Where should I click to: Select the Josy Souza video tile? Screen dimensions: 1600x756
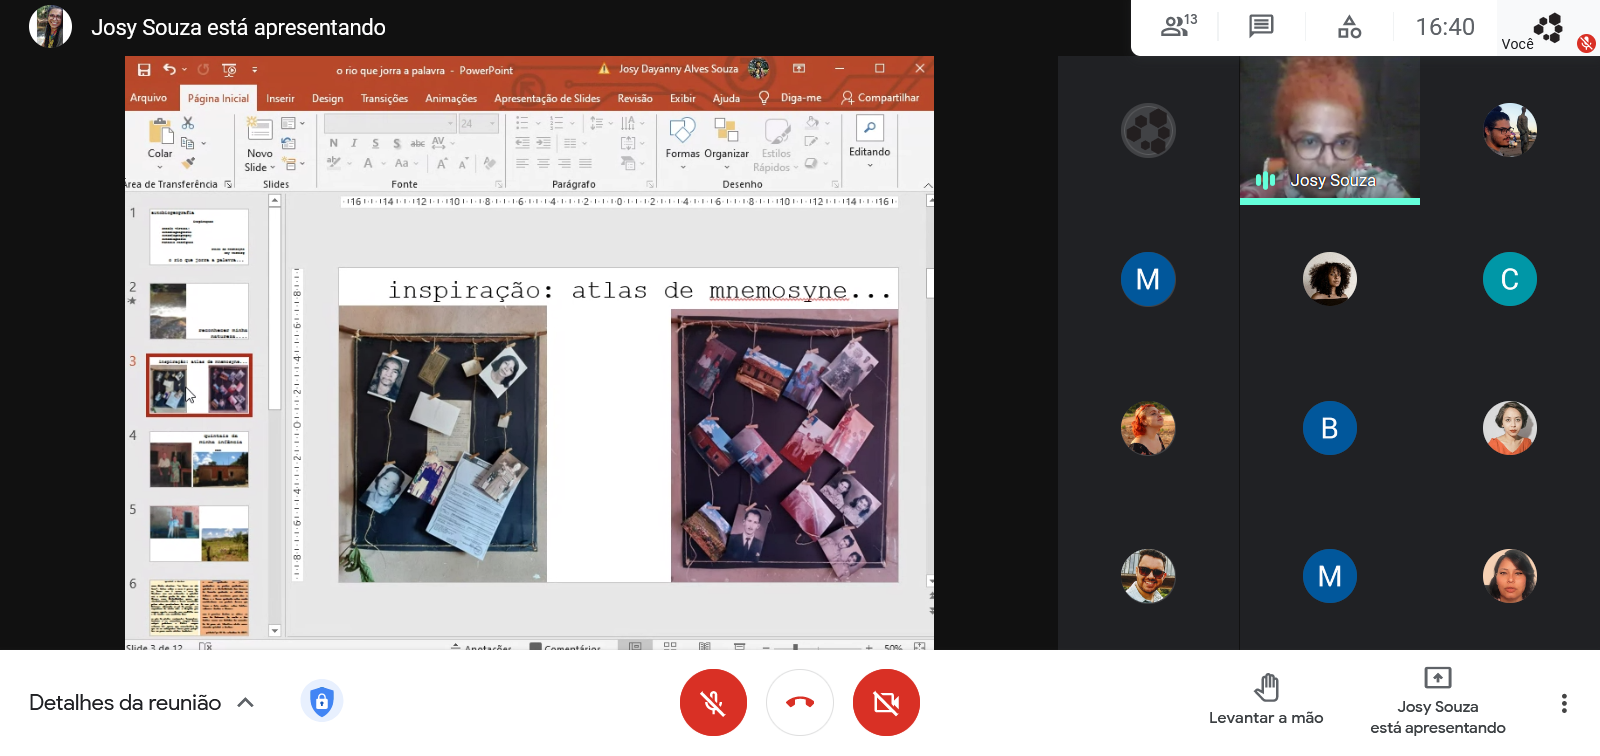coord(1329,130)
